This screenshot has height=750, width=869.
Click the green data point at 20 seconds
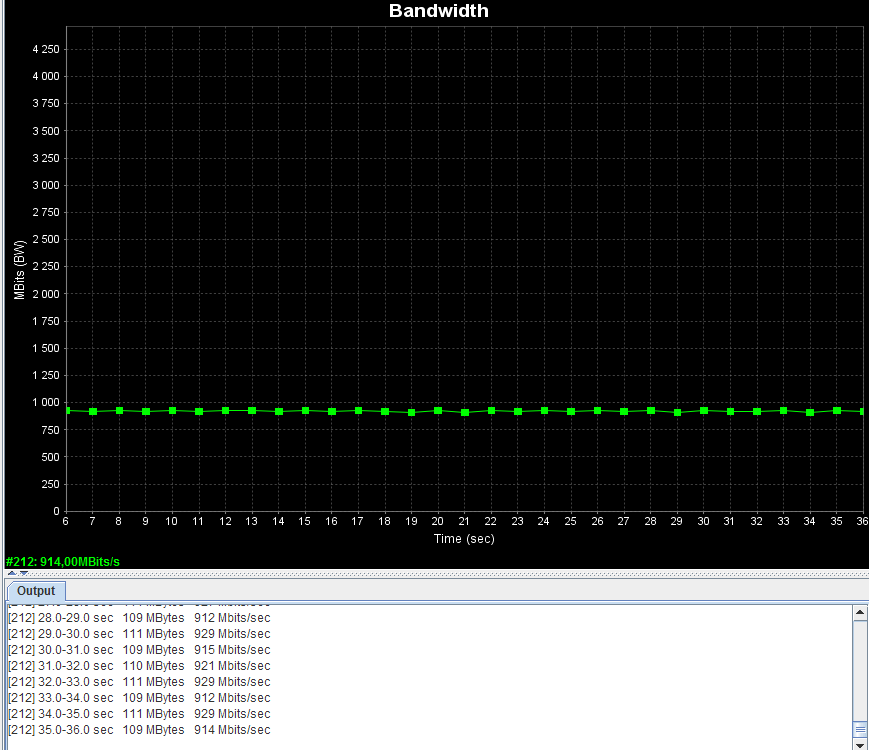(438, 411)
